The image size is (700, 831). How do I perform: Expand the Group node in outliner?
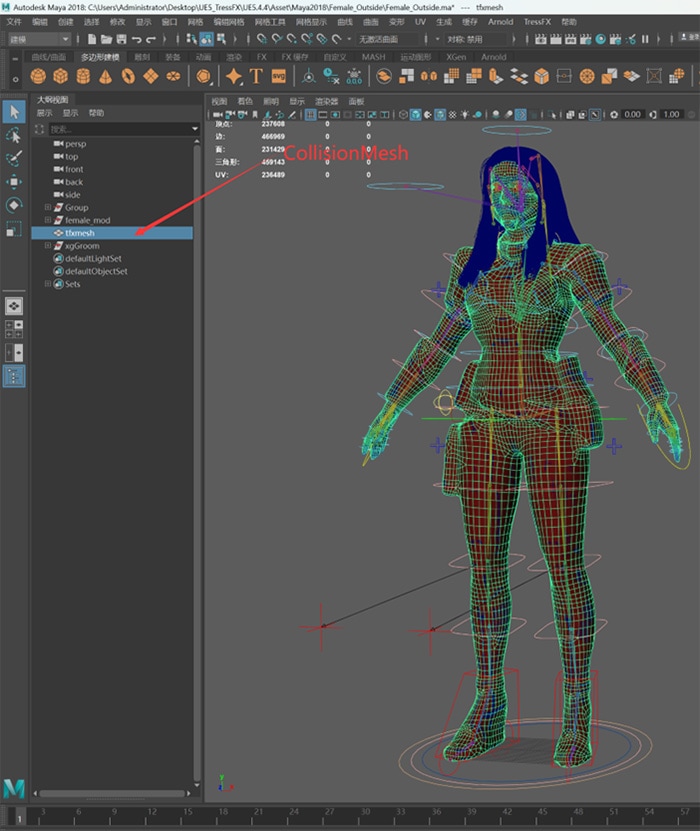click(47, 208)
